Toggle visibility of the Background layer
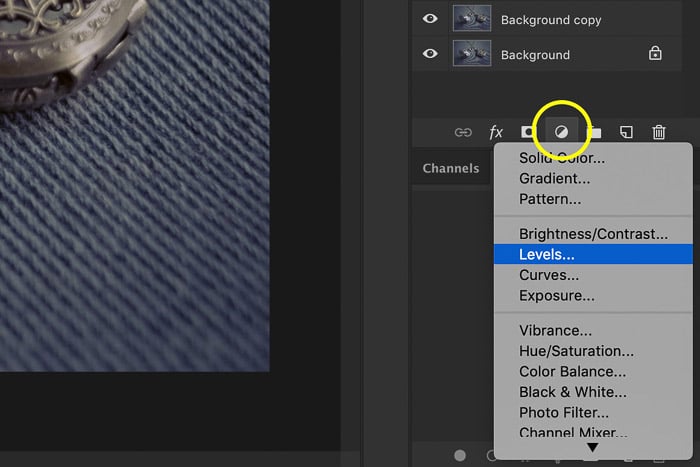The image size is (700, 467). tap(430, 54)
